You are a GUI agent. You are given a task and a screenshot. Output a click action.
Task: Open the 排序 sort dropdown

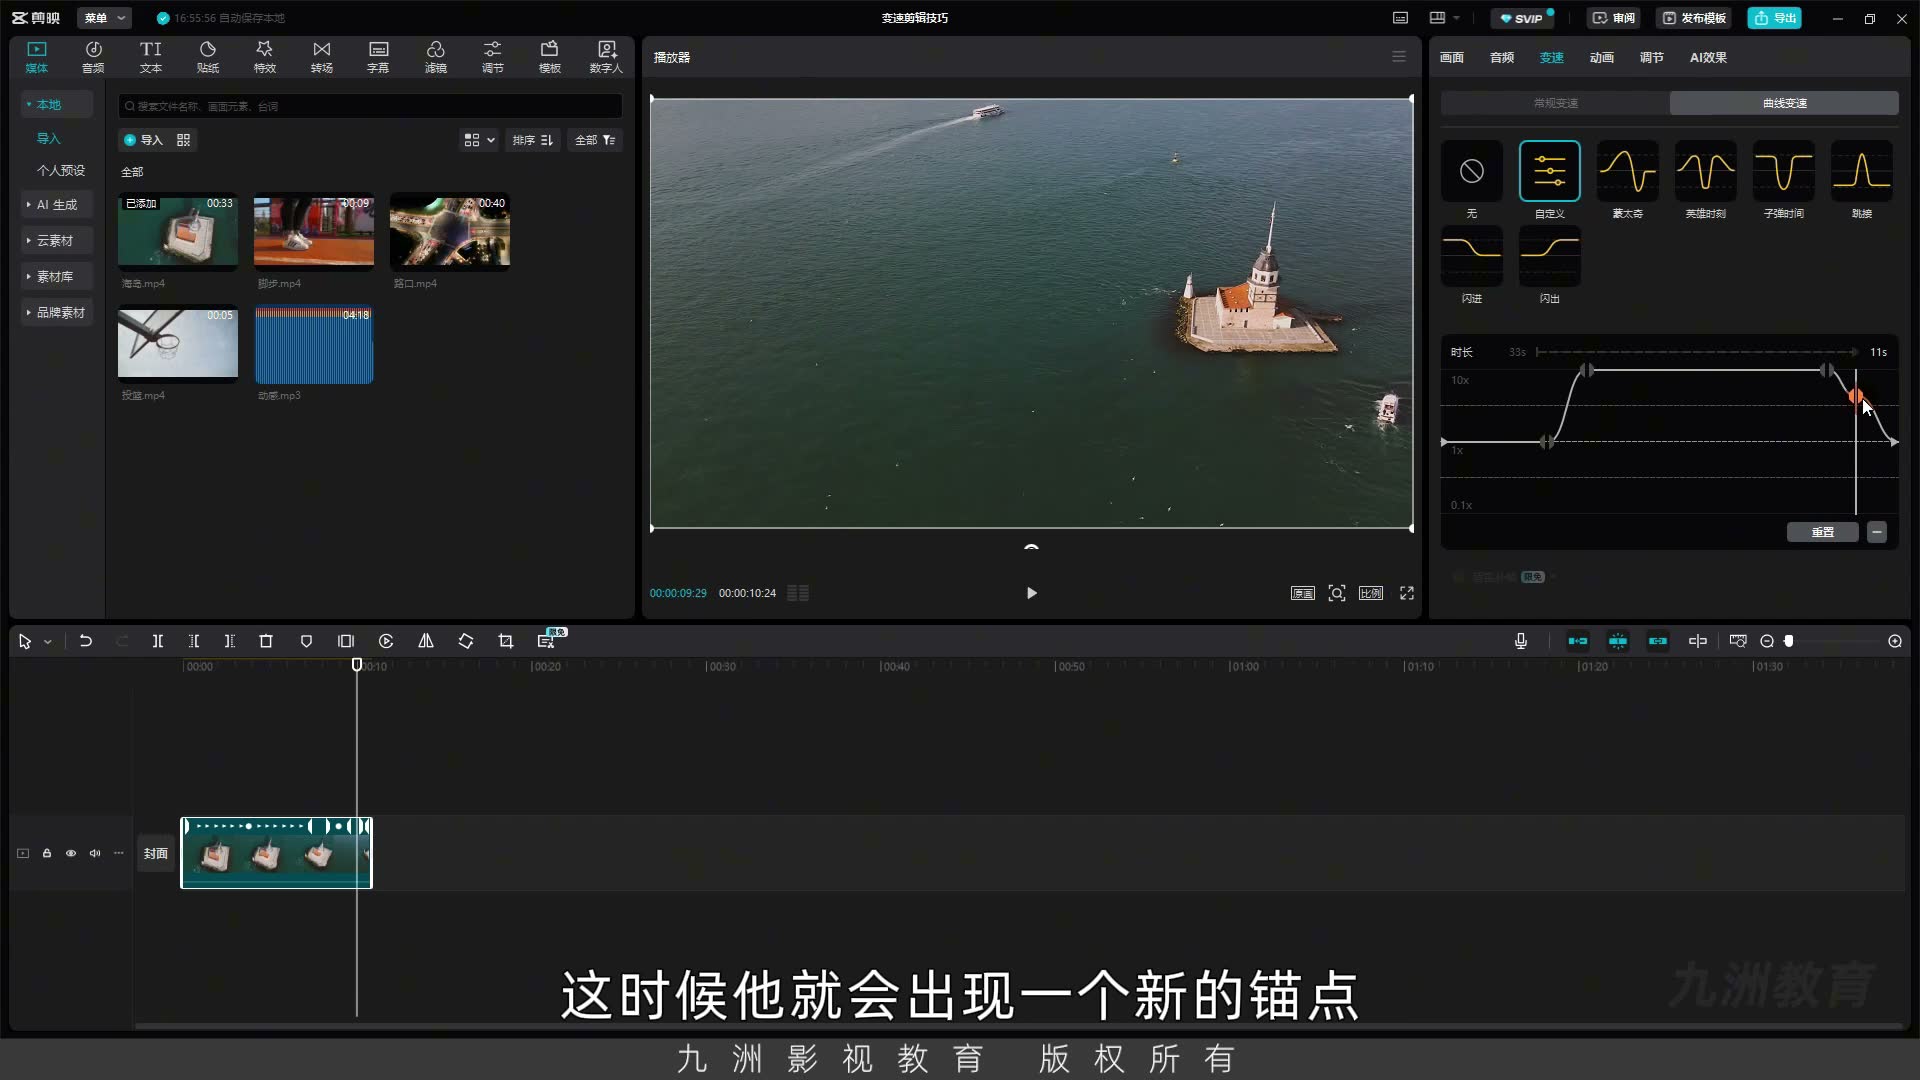(533, 140)
